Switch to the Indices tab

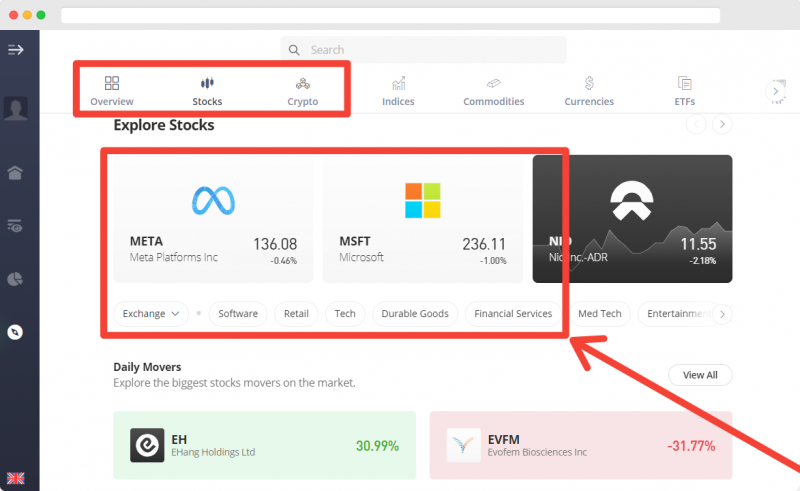398,91
